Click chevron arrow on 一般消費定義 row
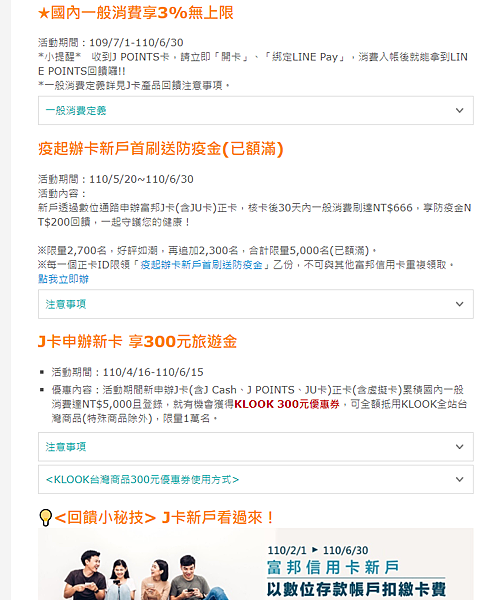 (x=460, y=111)
